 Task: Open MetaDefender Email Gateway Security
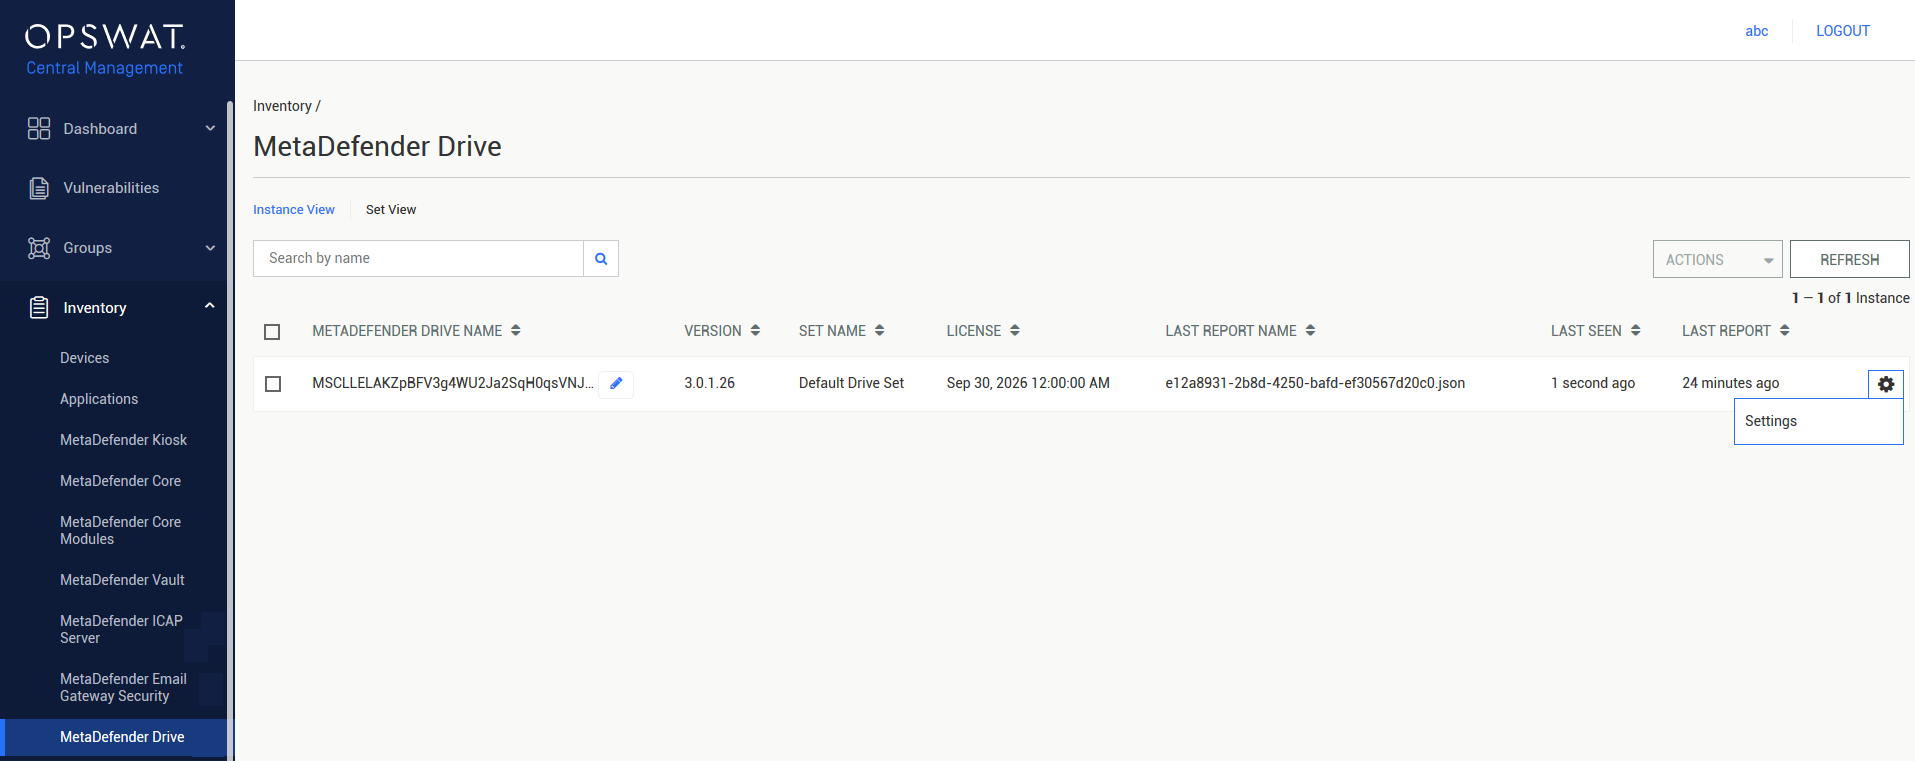click(123, 687)
